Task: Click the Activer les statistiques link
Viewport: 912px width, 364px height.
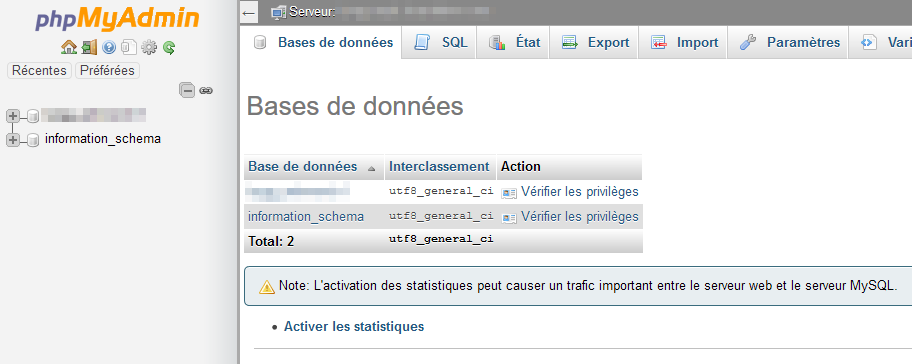Action: click(354, 327)
